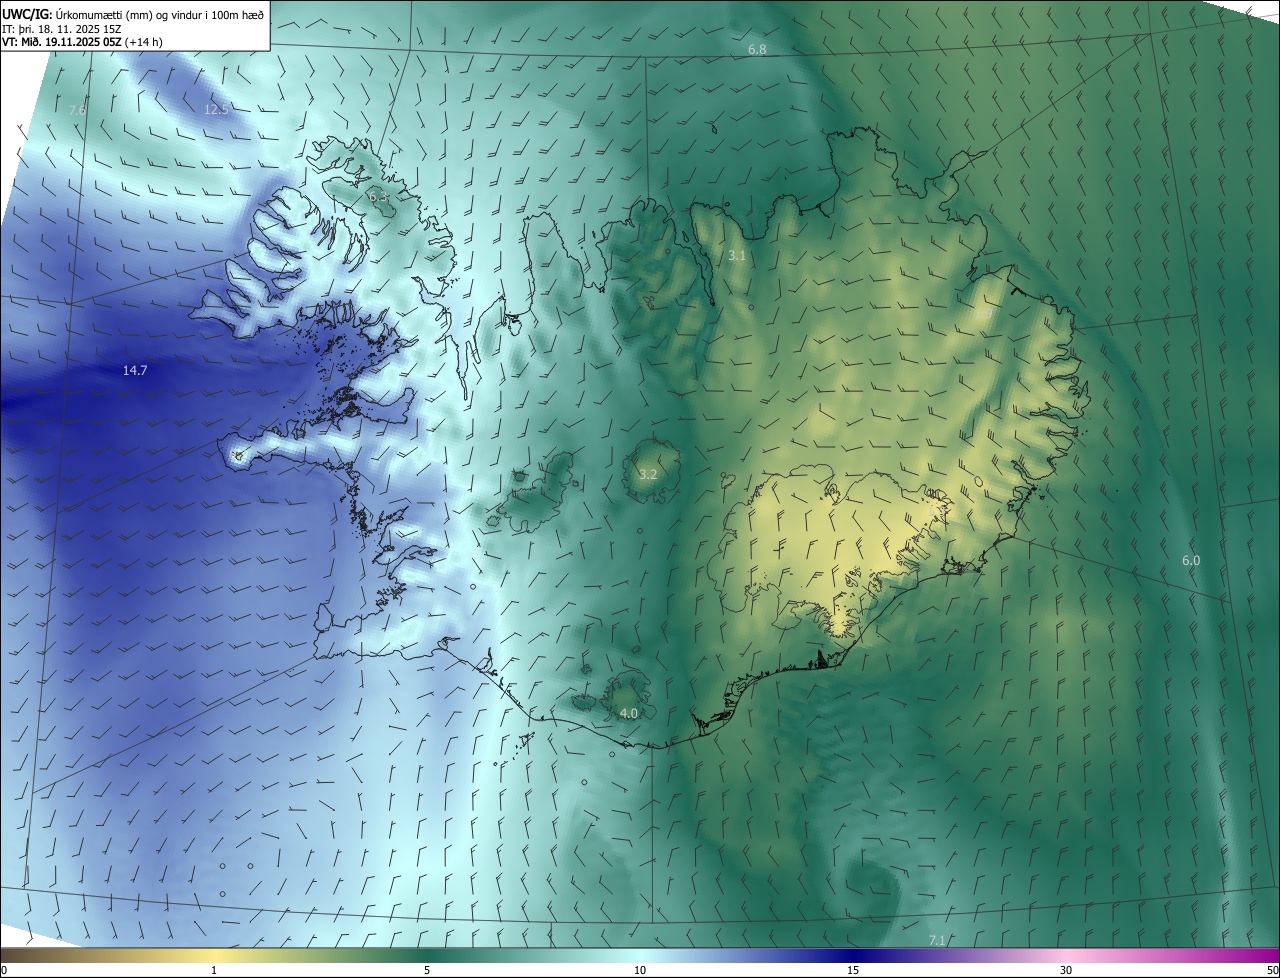
Task: Click the 6.0 value on the map
Action: point(1191,560)
